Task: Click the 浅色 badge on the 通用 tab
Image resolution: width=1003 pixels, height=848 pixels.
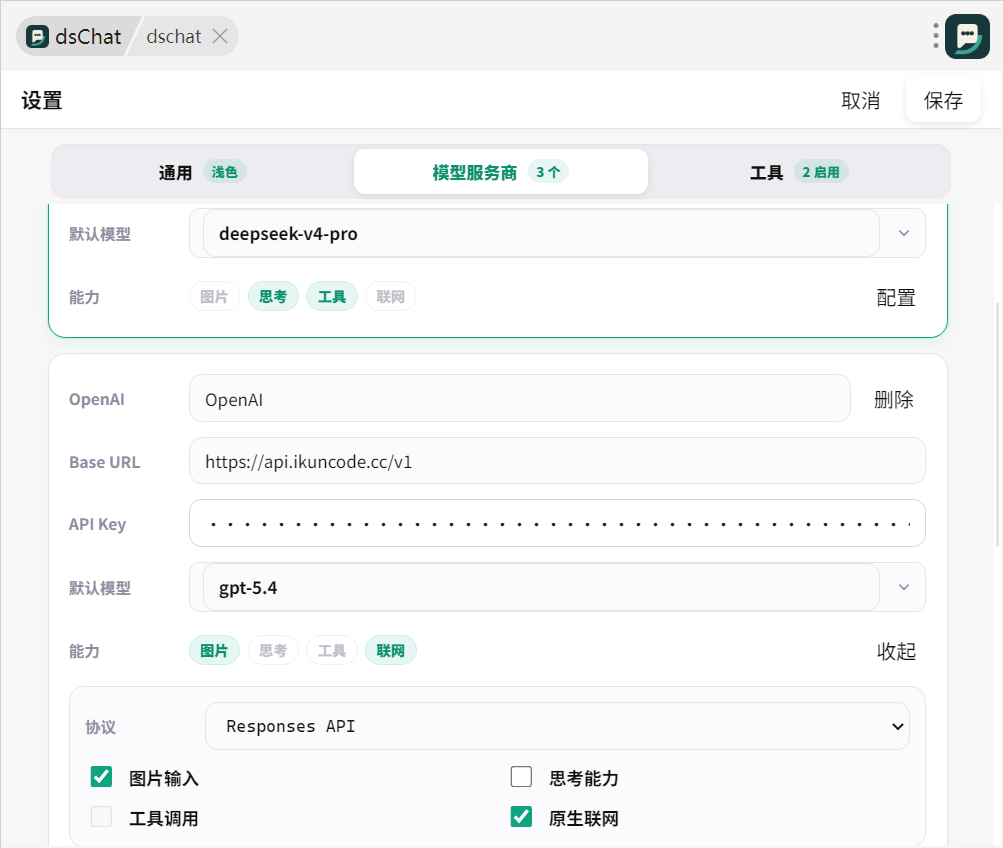Action: pos(225,172)
